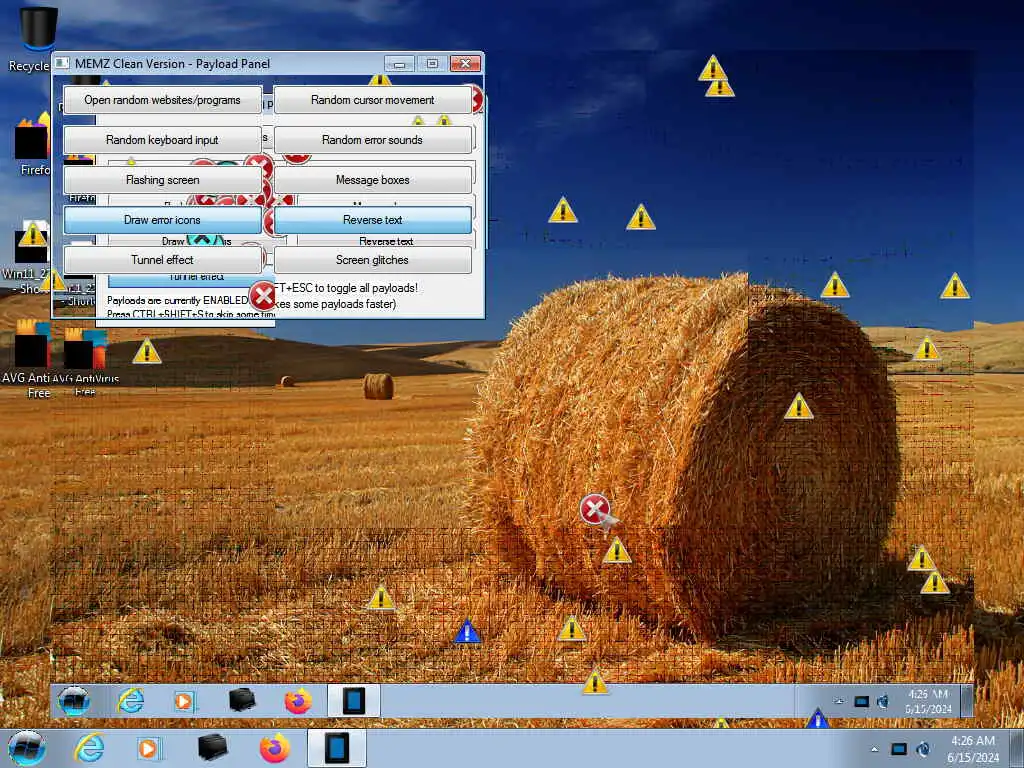Launch Internet Explorer from the Windows taskbar
Screen dimensions: 1024x768
(89, 748)
